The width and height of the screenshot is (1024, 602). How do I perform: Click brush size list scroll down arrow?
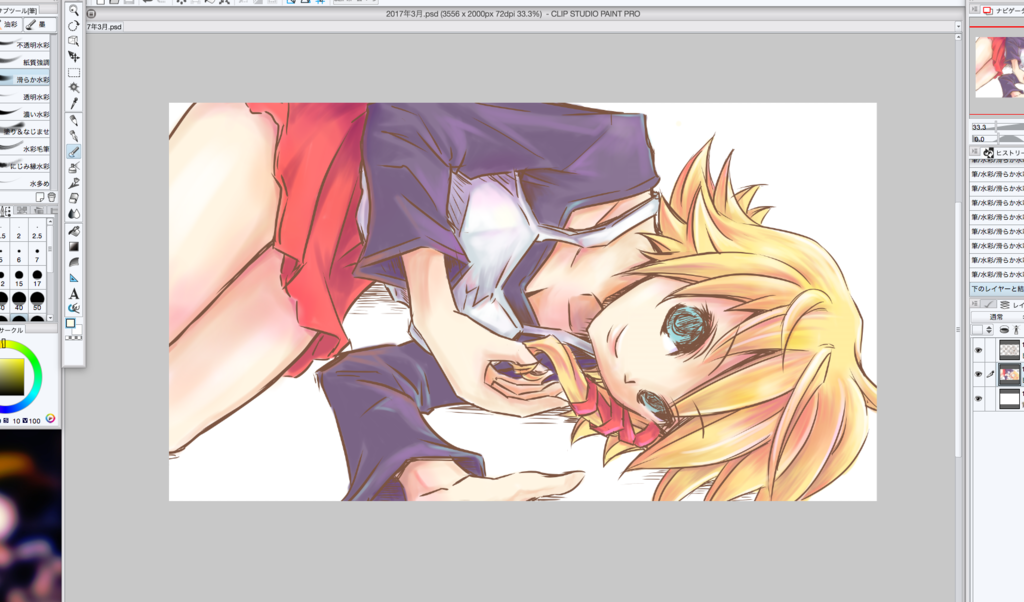click(50, 317)
